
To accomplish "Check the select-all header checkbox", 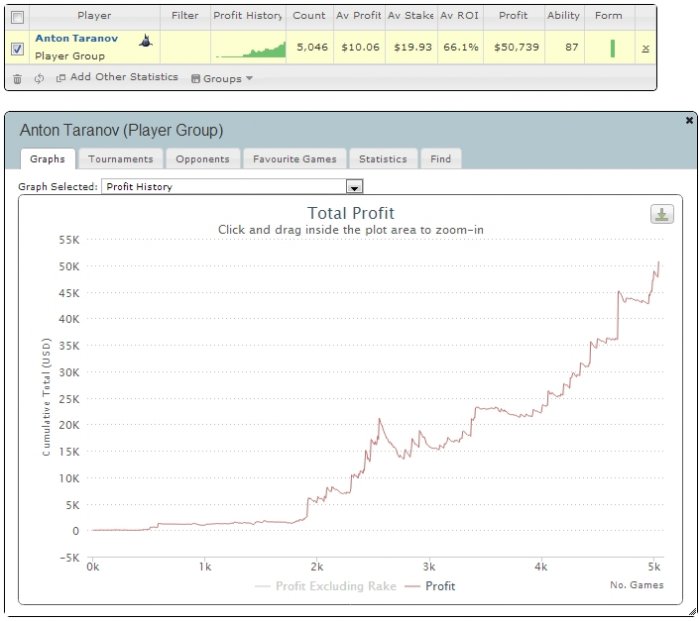I will point(17,17).
